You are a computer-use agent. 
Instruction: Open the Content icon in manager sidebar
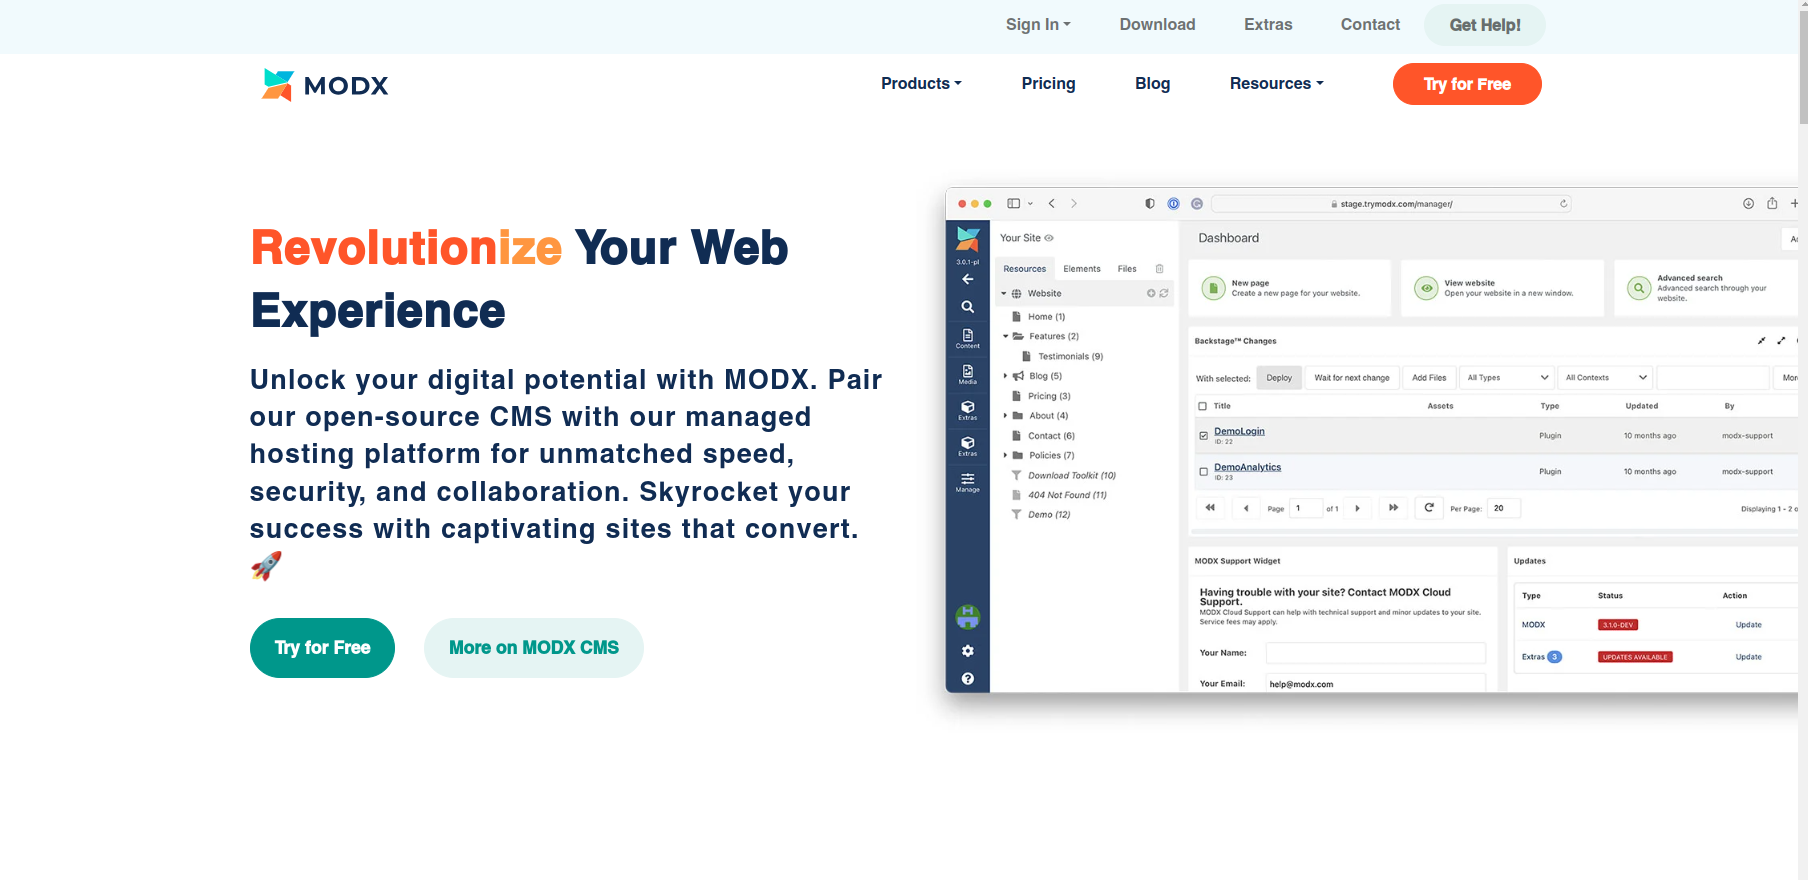pos(967,338)
